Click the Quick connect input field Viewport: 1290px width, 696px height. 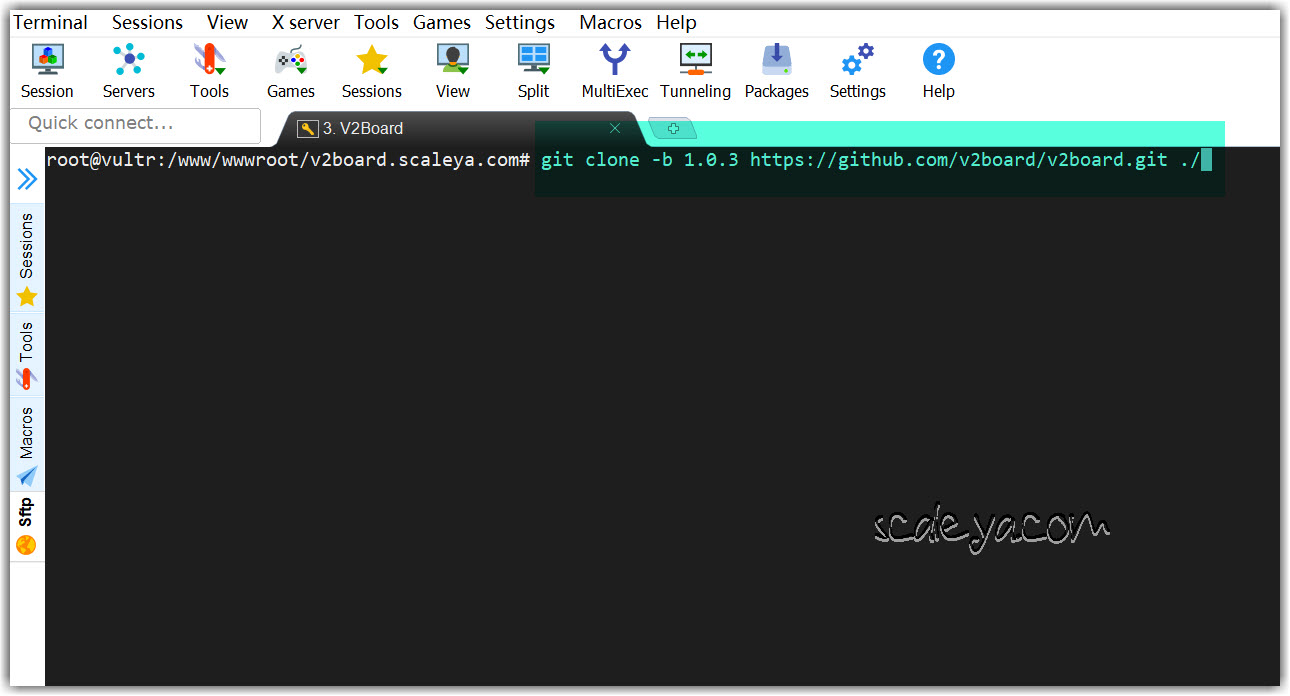(x=135, y=124)
